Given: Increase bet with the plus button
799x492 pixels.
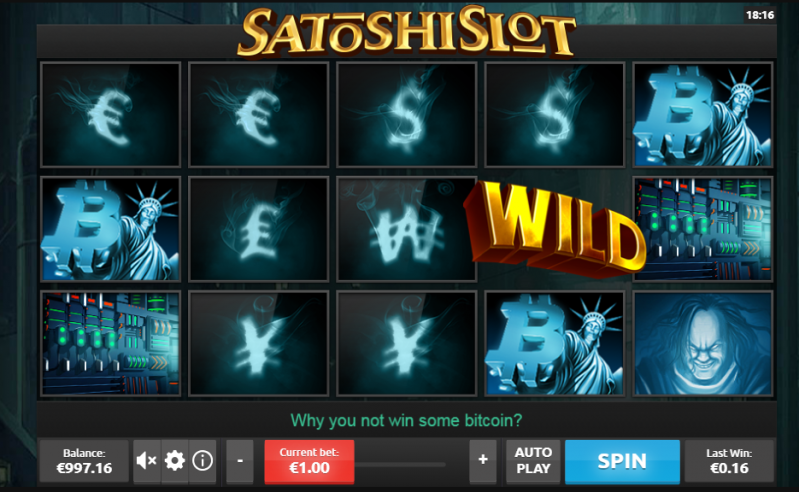Looking at the screenshot, I should tap(483, 460).
